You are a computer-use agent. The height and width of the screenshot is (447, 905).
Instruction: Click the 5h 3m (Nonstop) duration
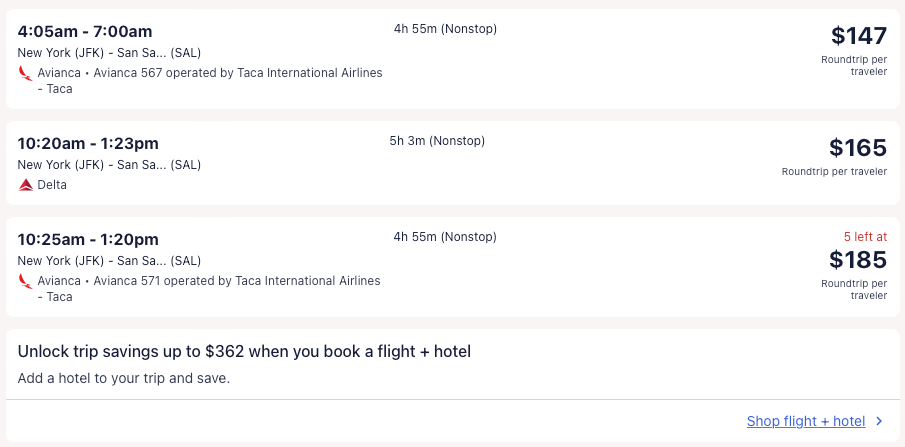[437, 141]
